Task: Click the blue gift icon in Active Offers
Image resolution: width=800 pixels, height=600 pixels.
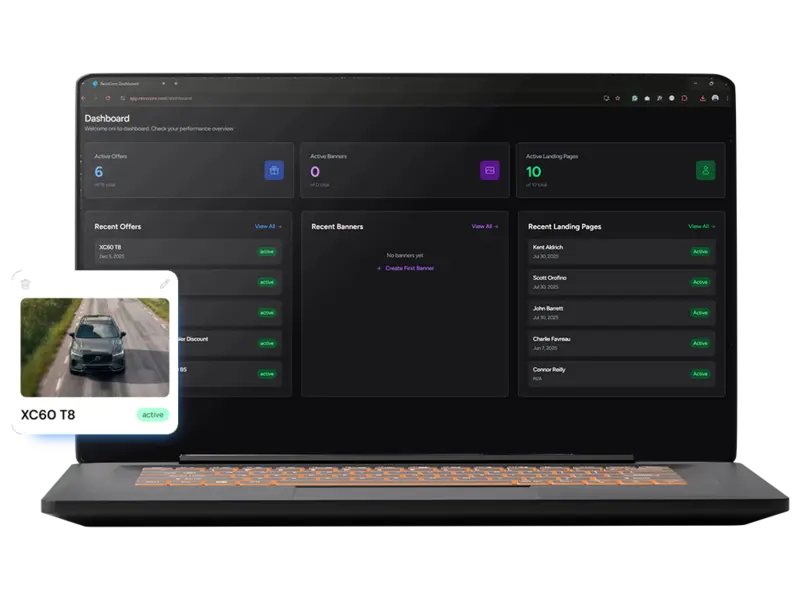Action: (274, 171)
